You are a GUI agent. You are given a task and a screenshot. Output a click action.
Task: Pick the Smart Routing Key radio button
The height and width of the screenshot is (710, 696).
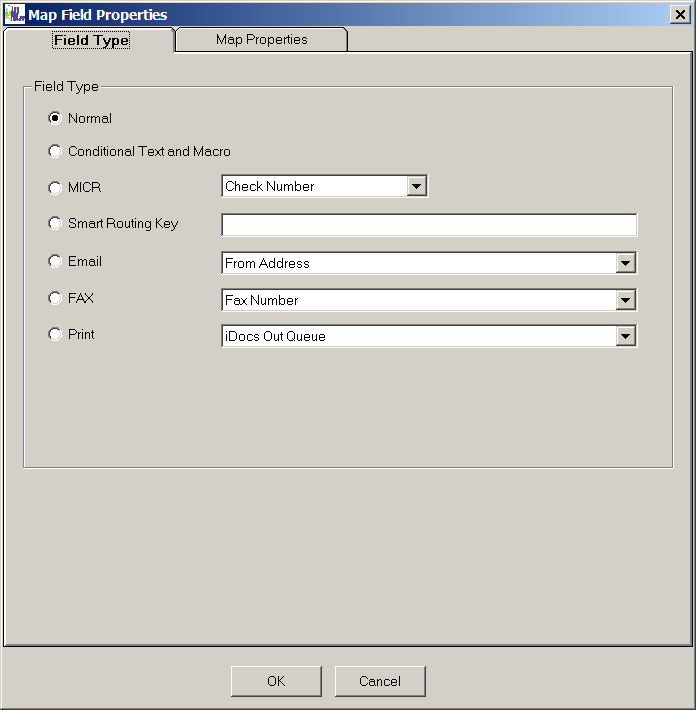55,223
